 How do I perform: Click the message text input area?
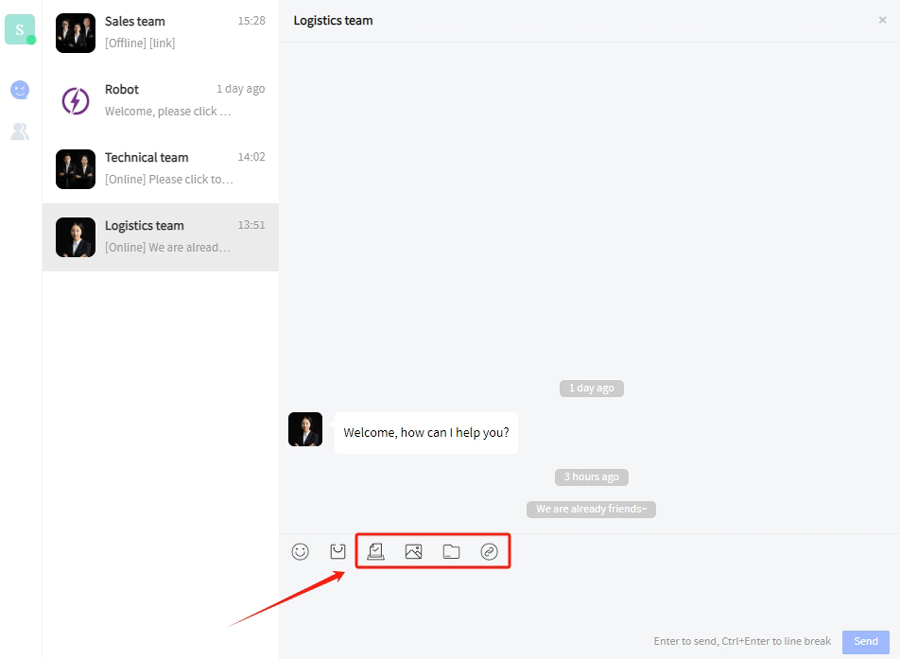pos(588,595)
